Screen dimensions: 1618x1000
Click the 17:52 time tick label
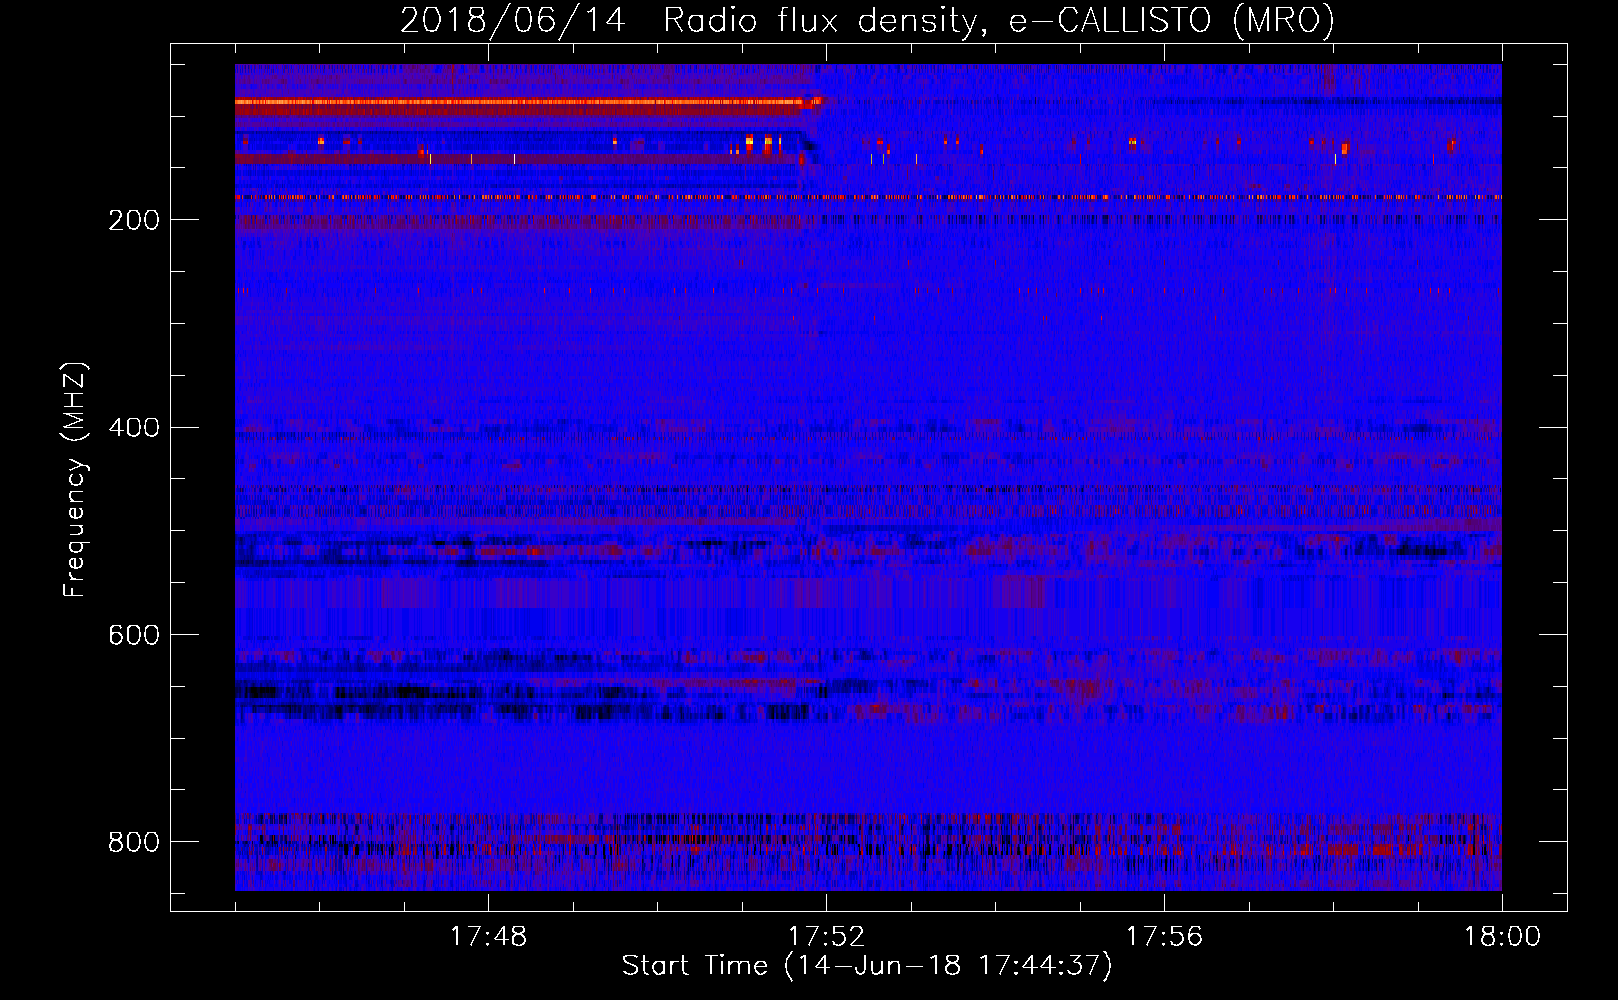826,937
